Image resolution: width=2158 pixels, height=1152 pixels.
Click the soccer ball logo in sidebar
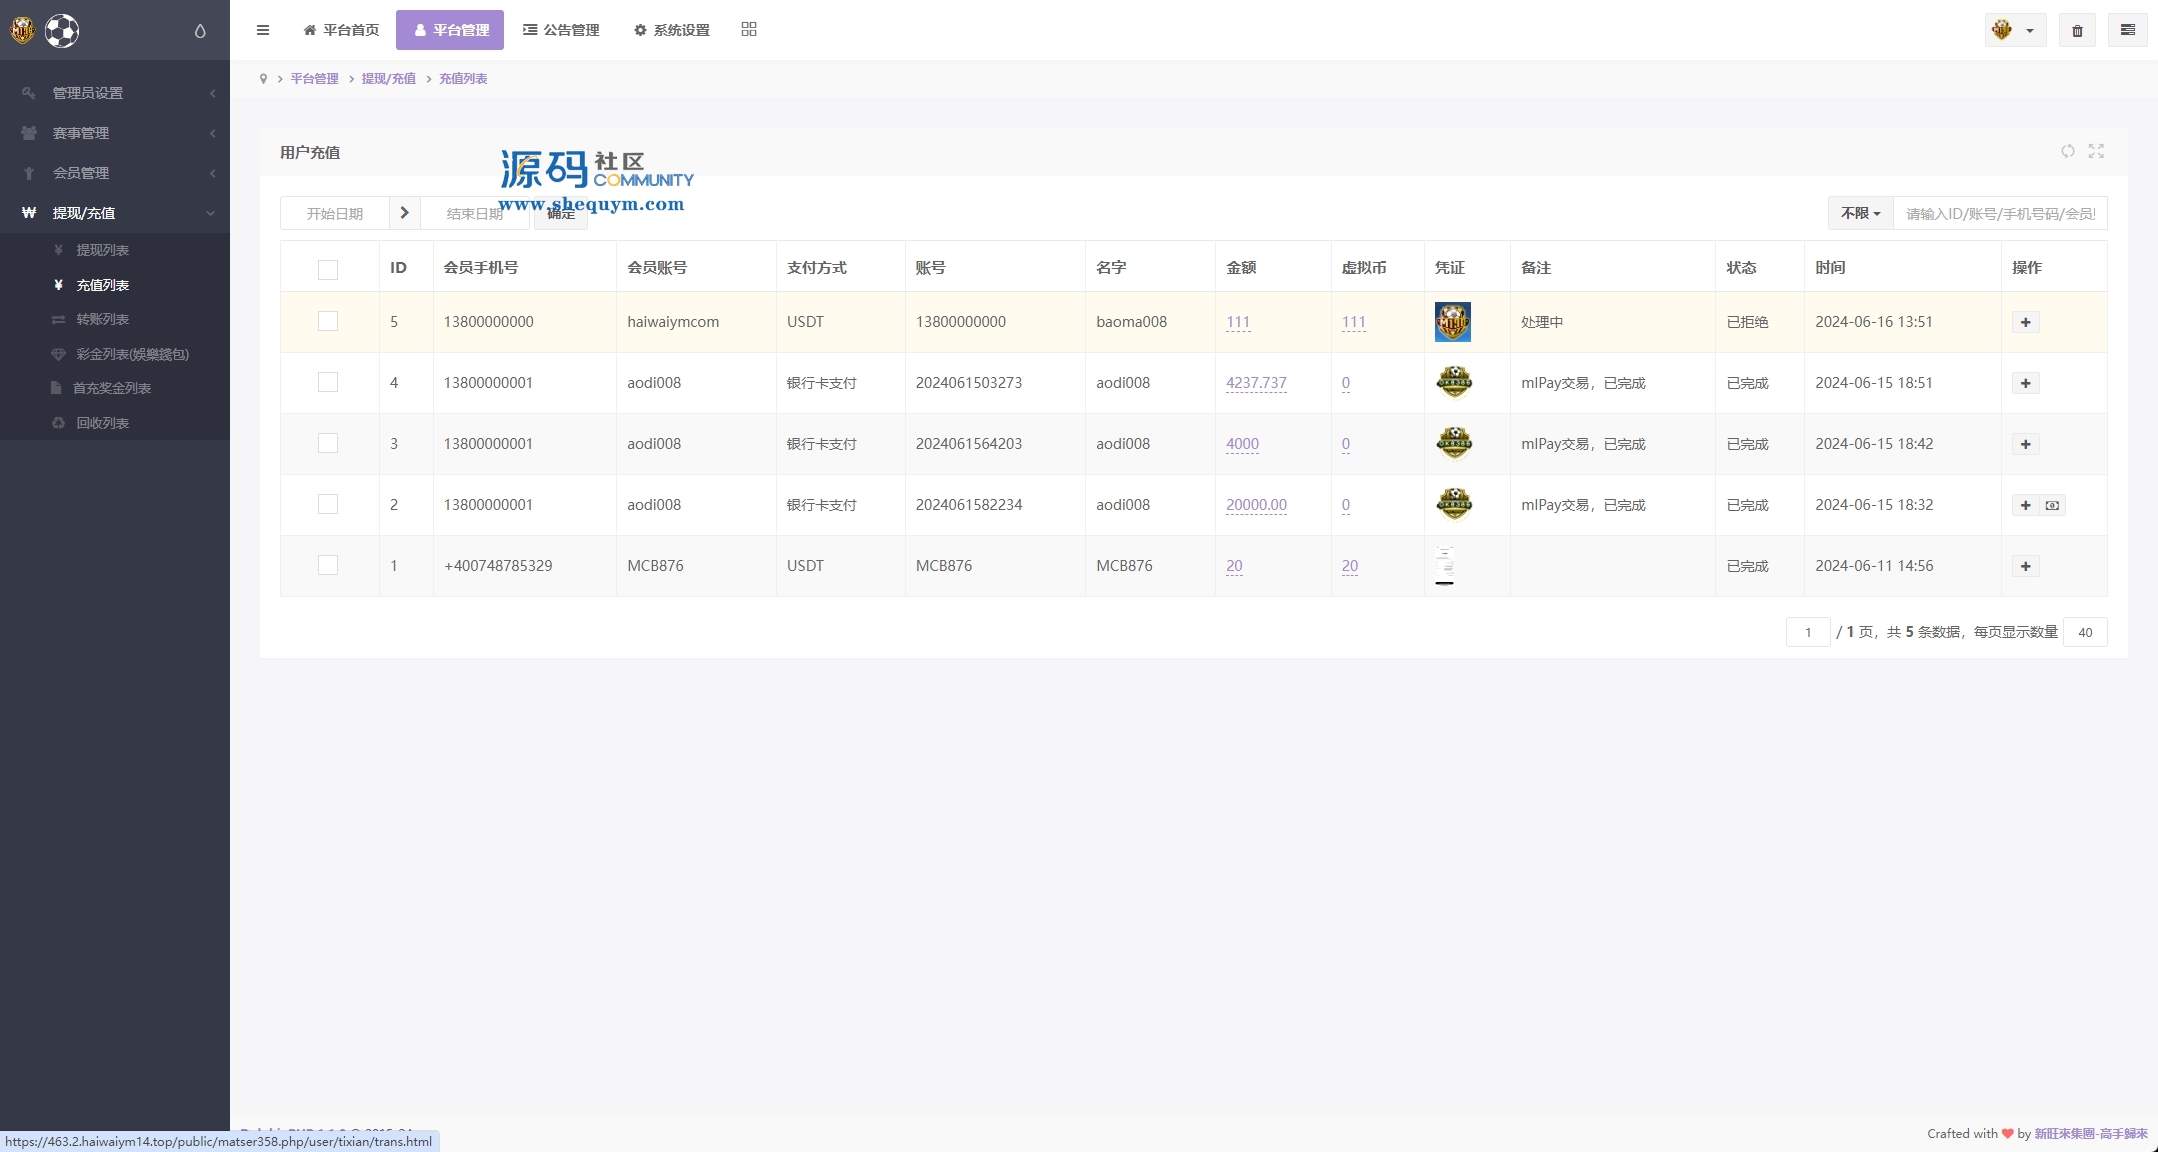point(62,31)
